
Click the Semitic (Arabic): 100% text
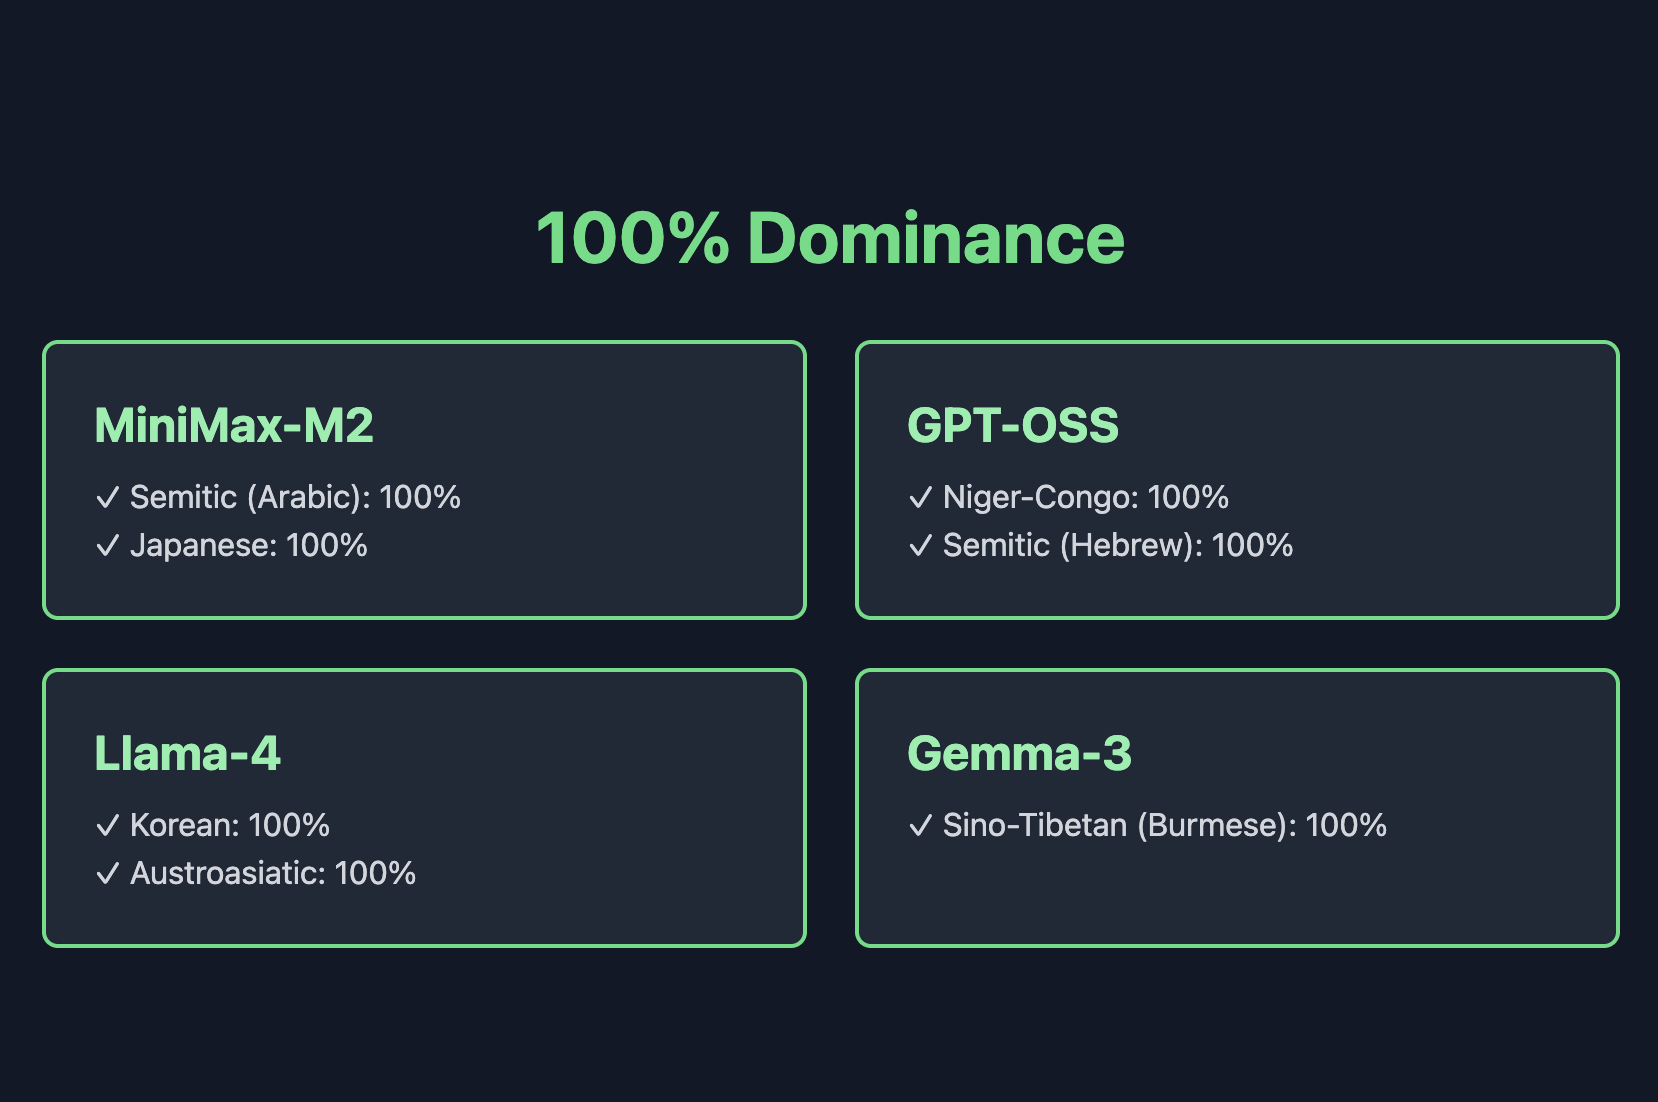pyautogui.click(x=295, y=498)
